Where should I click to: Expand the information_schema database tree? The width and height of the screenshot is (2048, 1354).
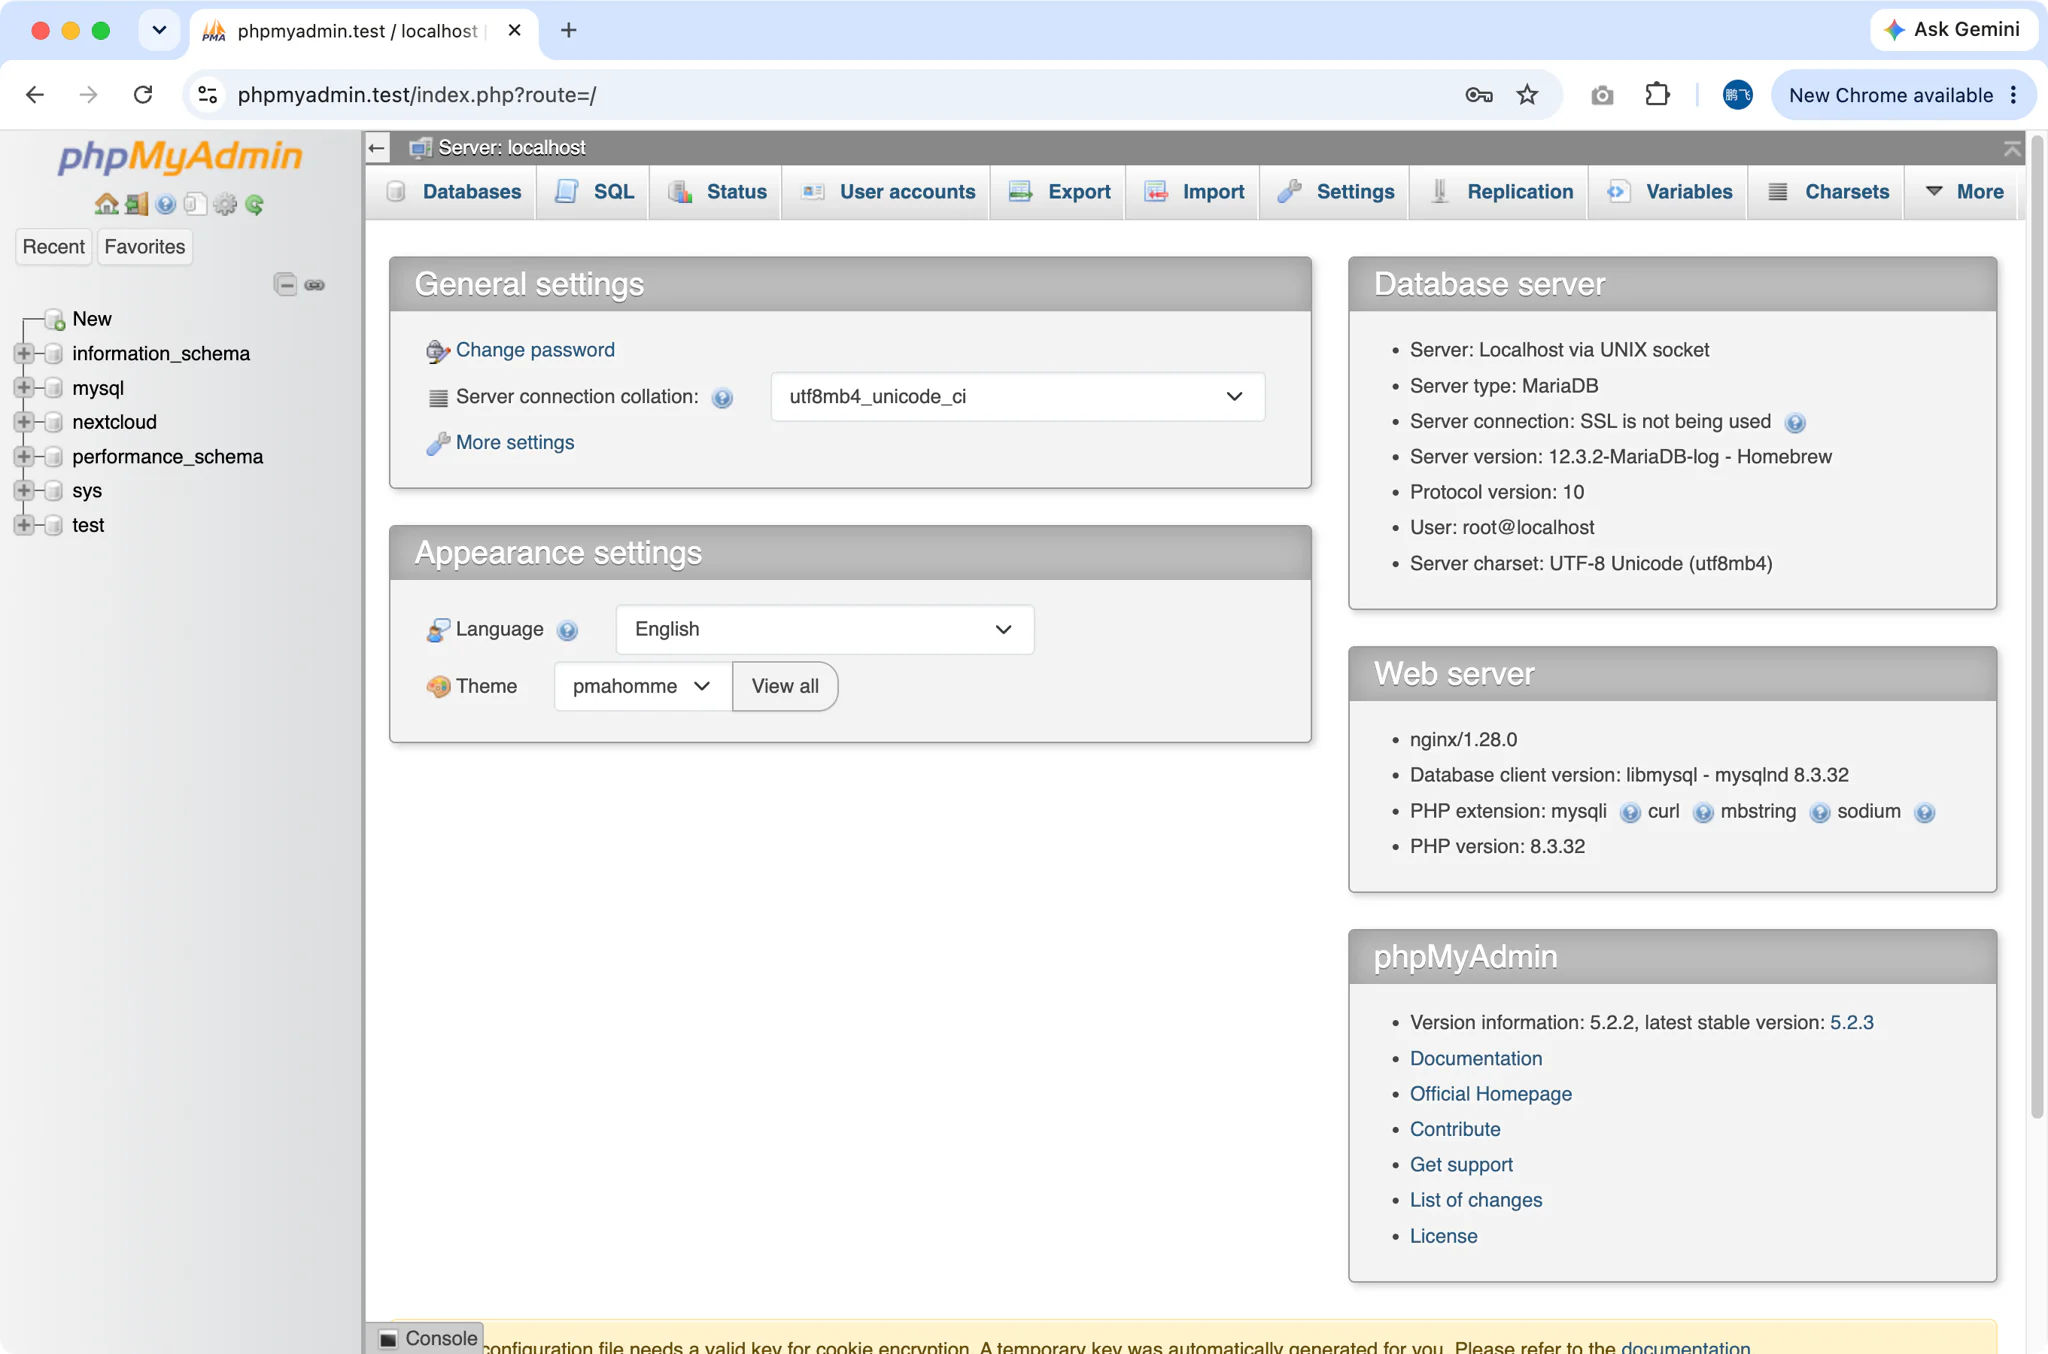pos(24,353)
